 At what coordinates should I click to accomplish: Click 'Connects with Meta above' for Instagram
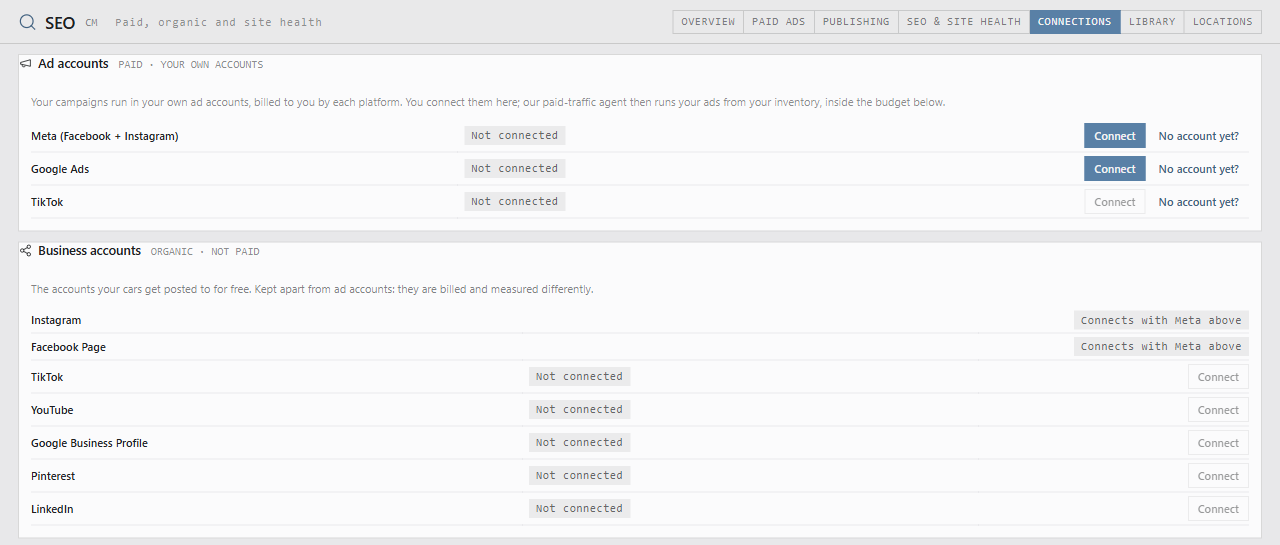tap(1161, 321)
